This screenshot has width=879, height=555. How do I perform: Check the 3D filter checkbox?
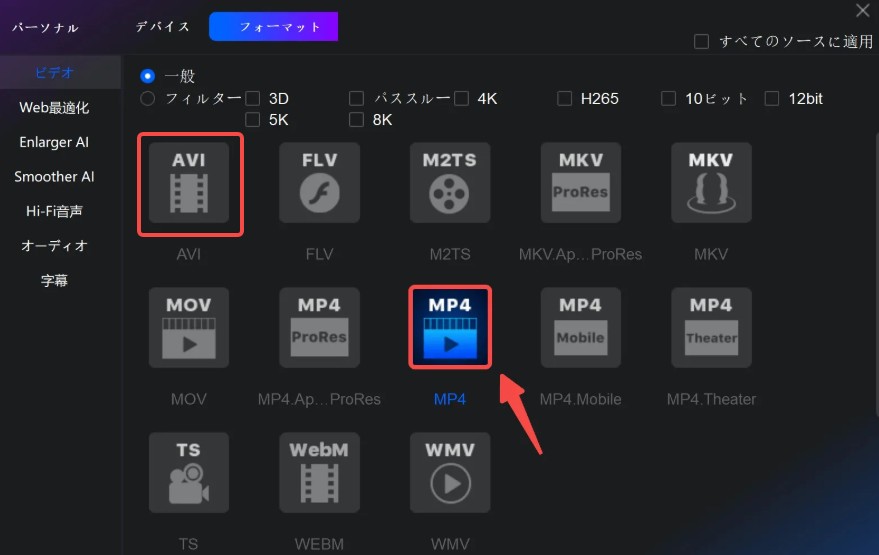pyautogui.click(x=253, y=99)
